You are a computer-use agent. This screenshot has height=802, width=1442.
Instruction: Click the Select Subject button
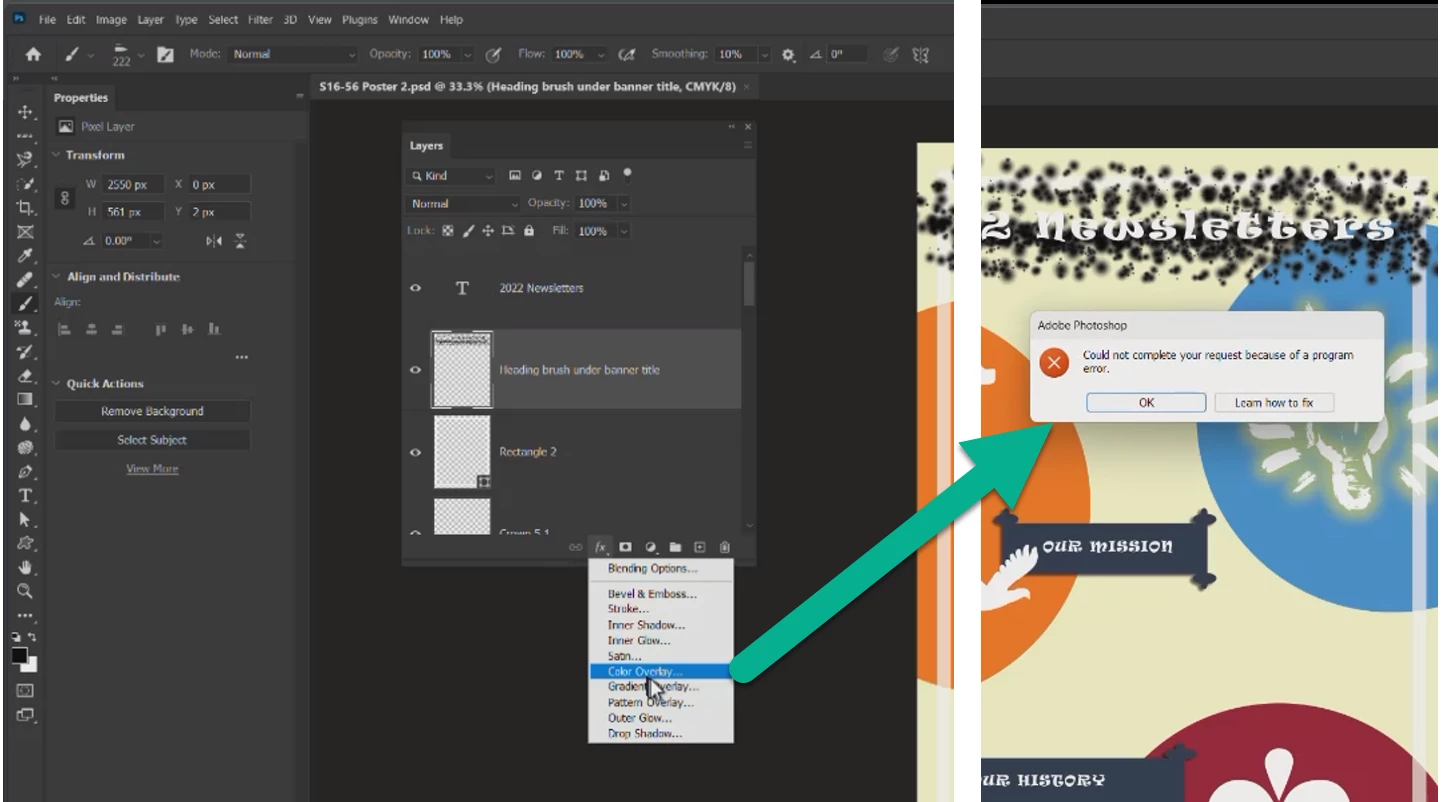point(152,440)
